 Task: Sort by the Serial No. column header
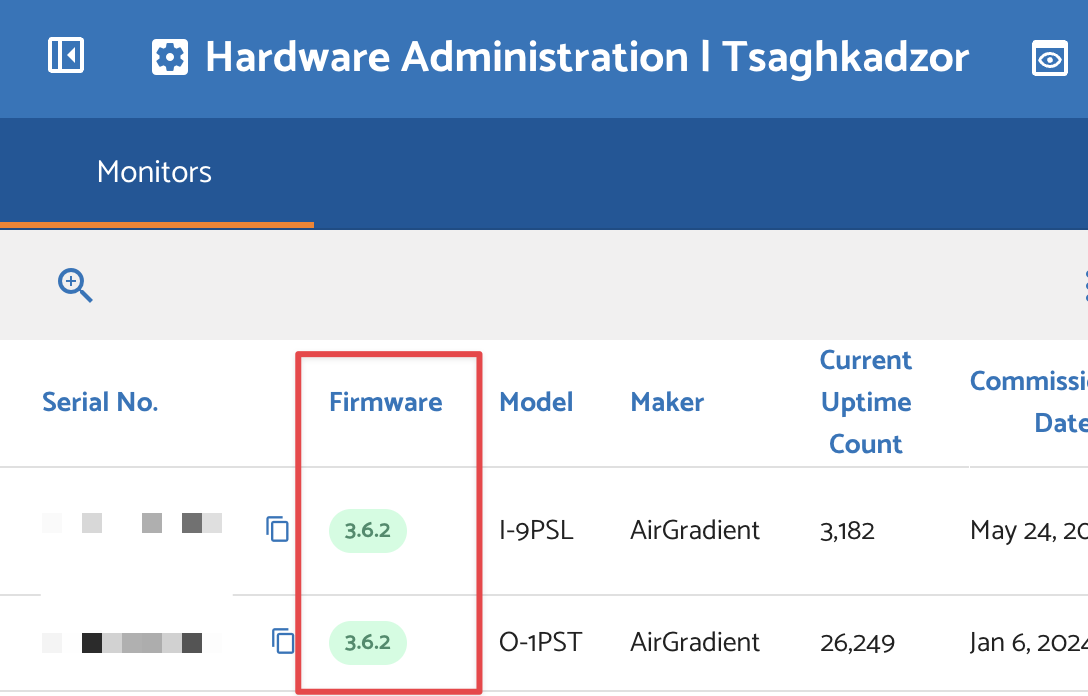pos(100,402)
